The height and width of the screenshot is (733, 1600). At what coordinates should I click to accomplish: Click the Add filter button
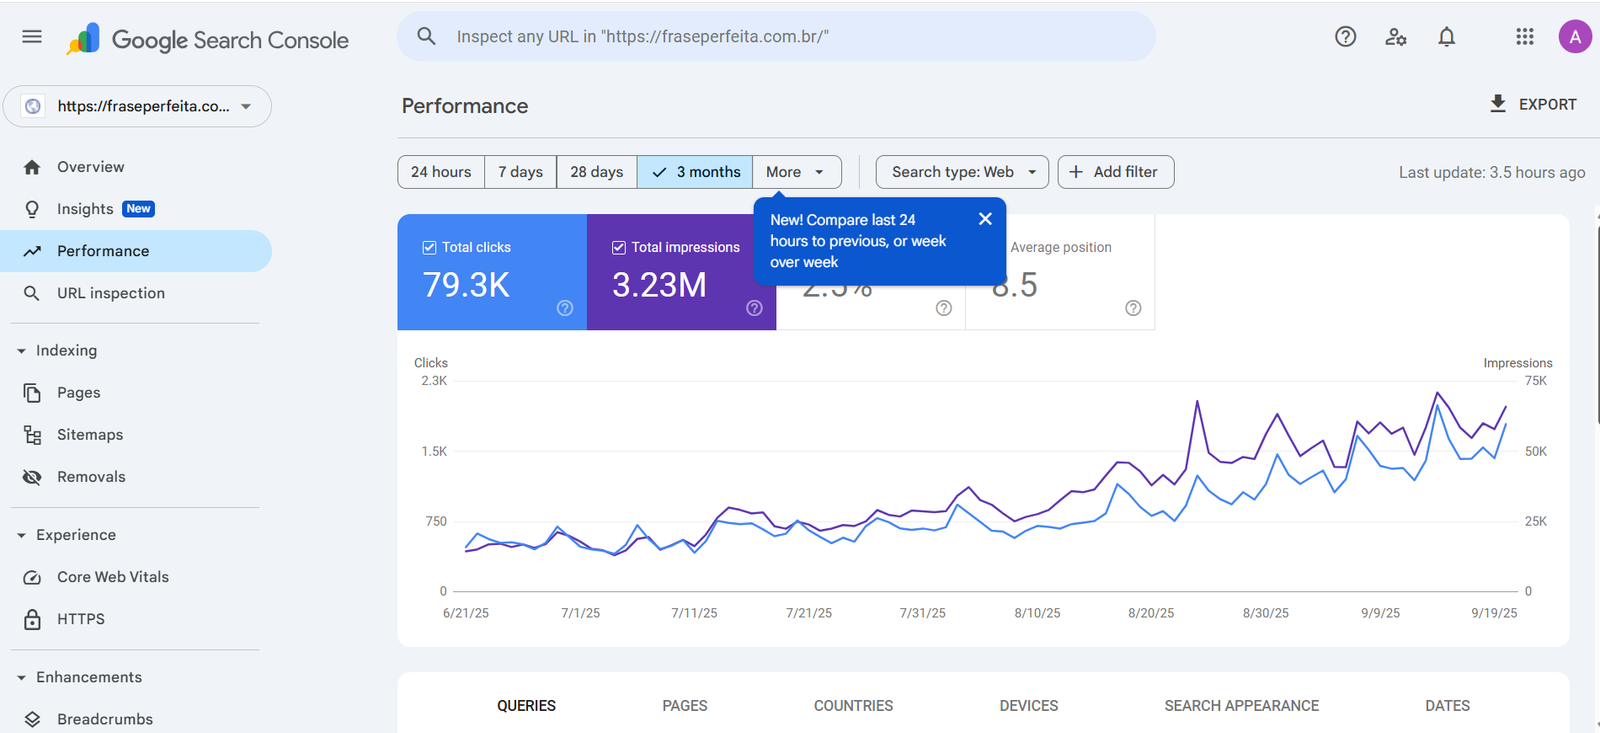pyautogui.click(x=1115, y=172)
